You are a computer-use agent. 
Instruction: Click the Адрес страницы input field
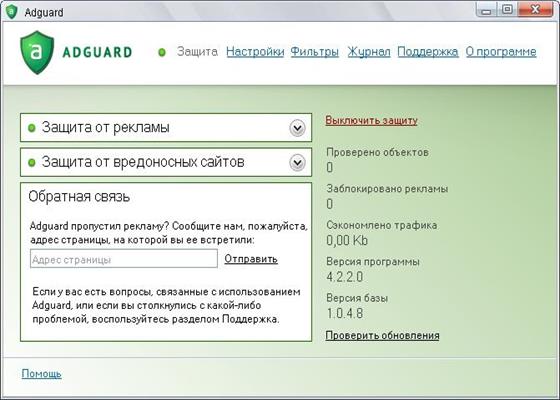coord(124,259)
